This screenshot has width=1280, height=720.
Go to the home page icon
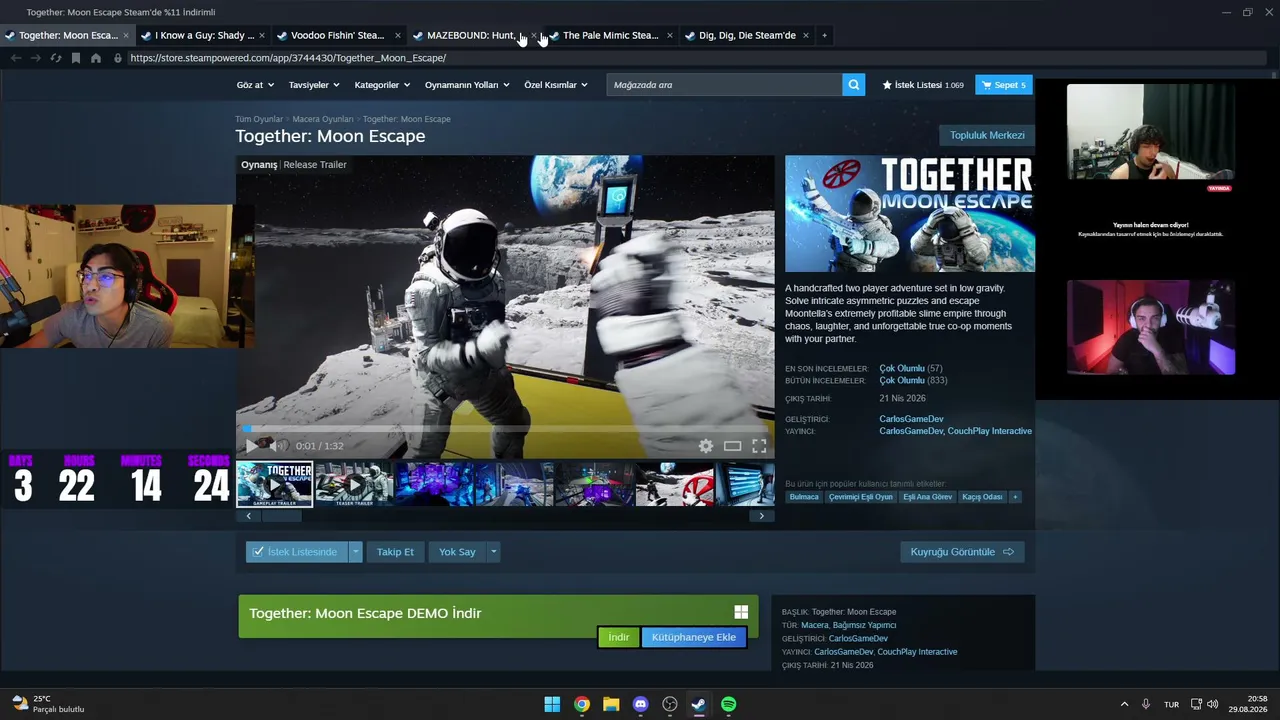tap(96, 58)
